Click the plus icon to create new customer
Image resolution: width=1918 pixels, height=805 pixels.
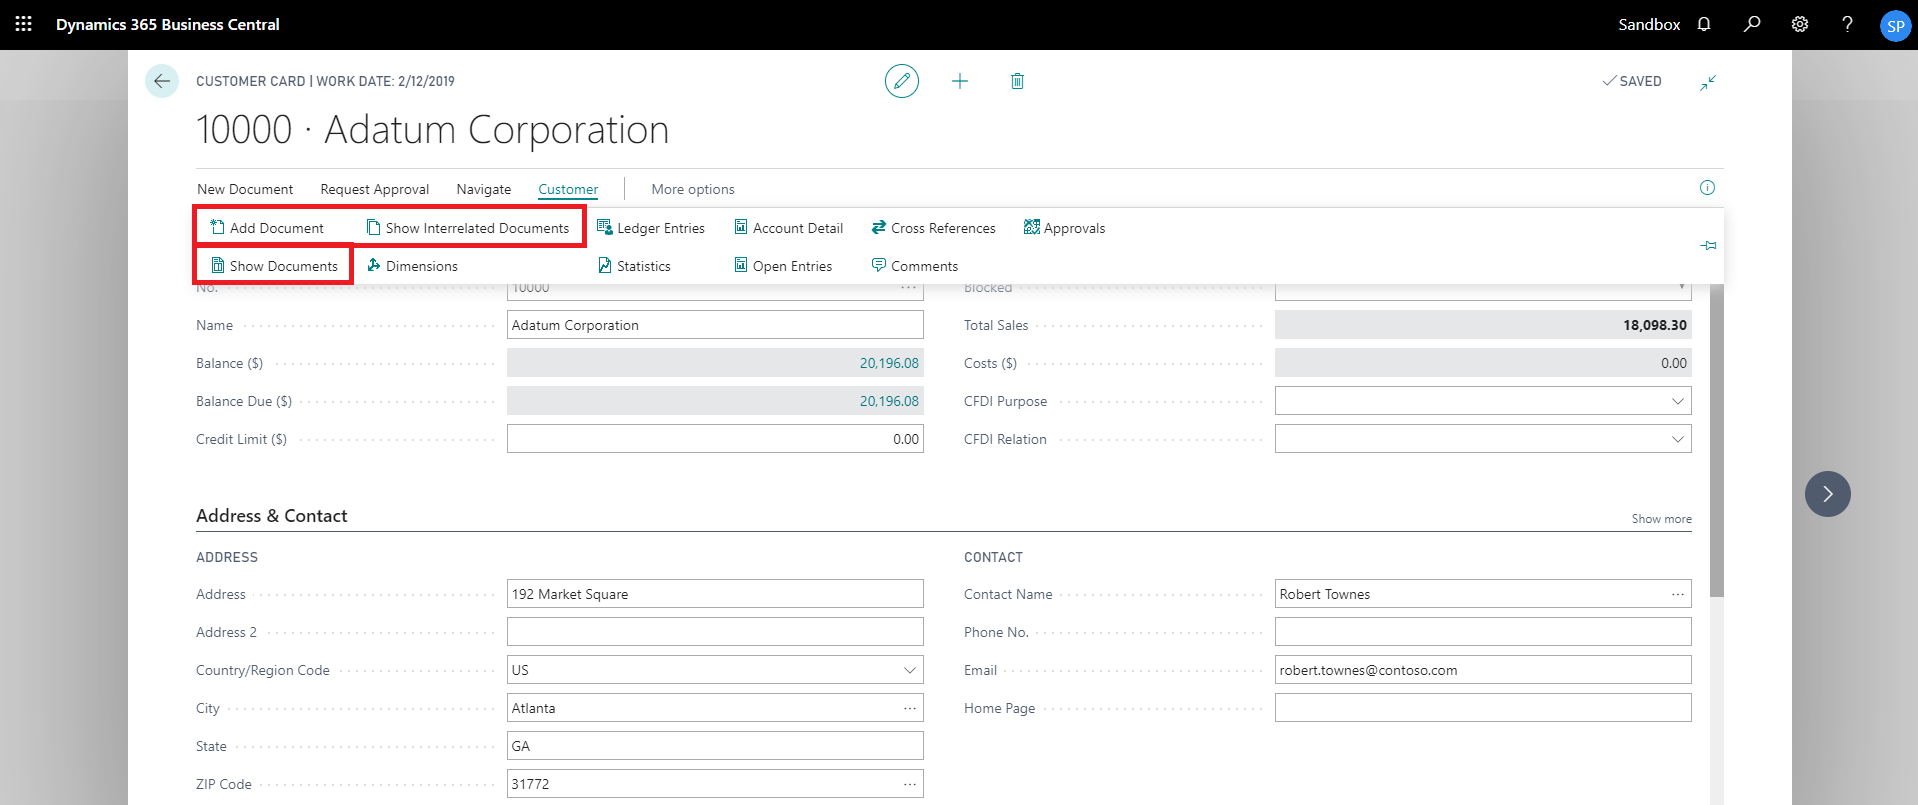click(959, 81)
